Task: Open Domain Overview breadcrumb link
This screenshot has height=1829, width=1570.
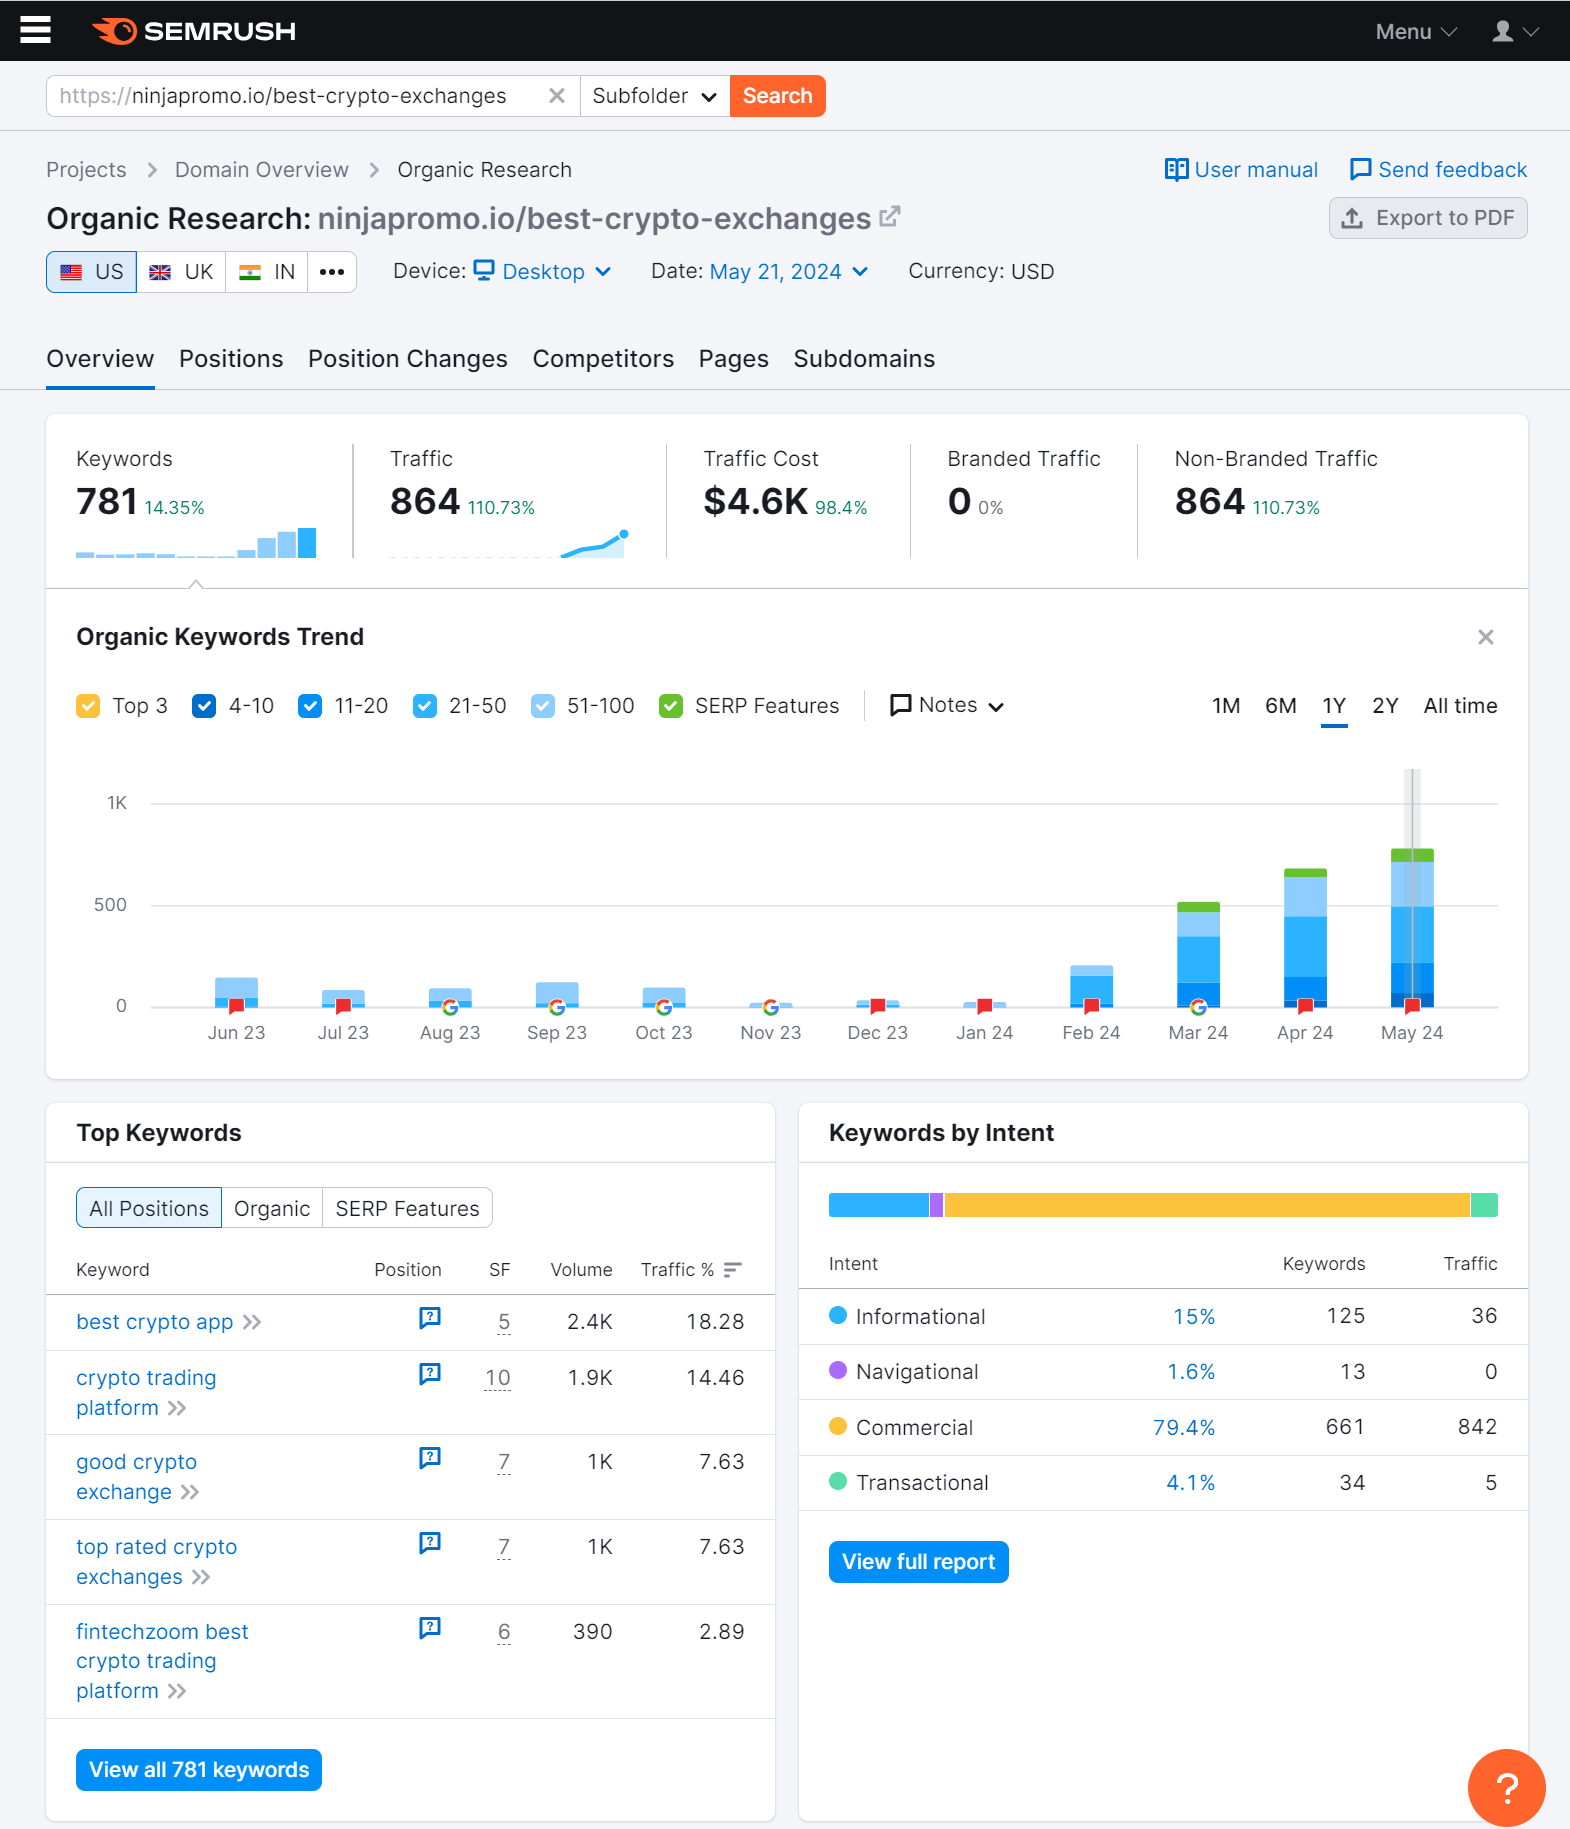Action: 262,170
